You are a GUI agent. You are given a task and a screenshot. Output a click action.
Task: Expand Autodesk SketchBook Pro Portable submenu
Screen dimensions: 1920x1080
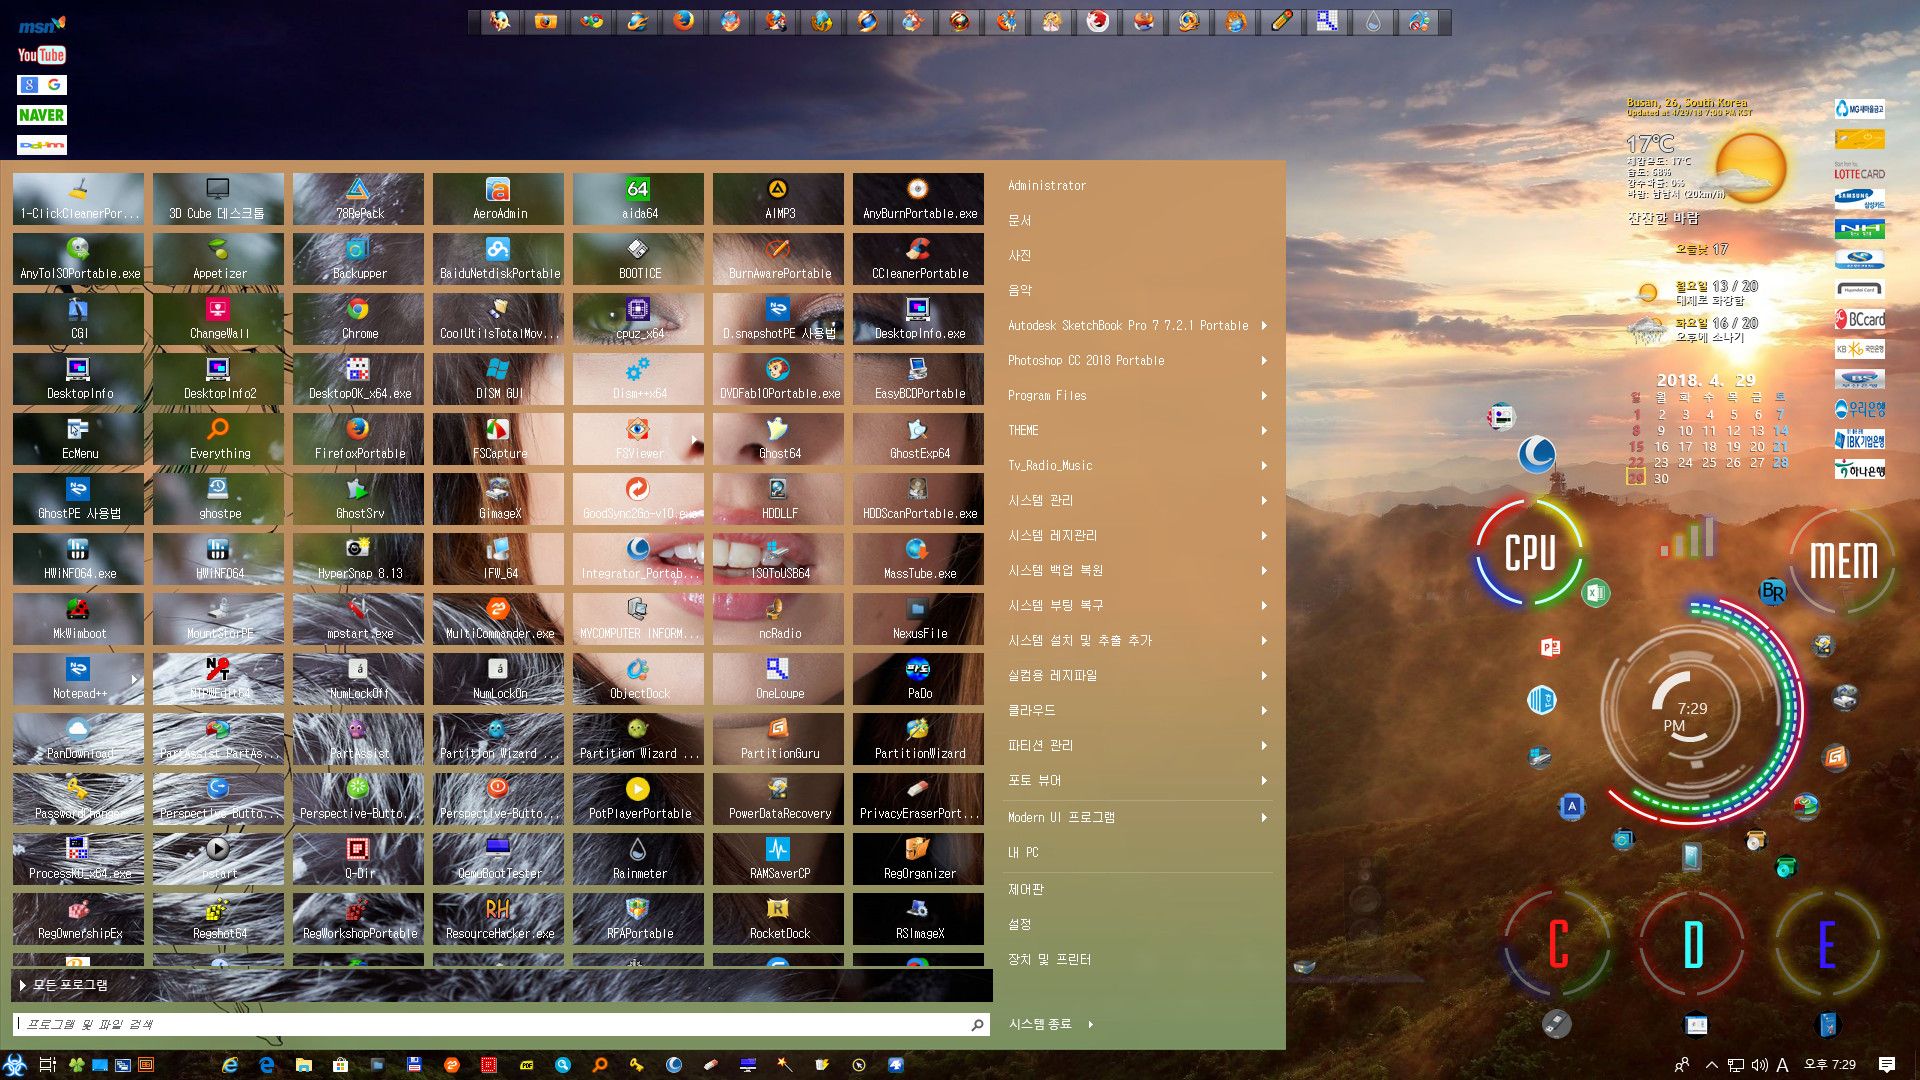[1138, 325]
